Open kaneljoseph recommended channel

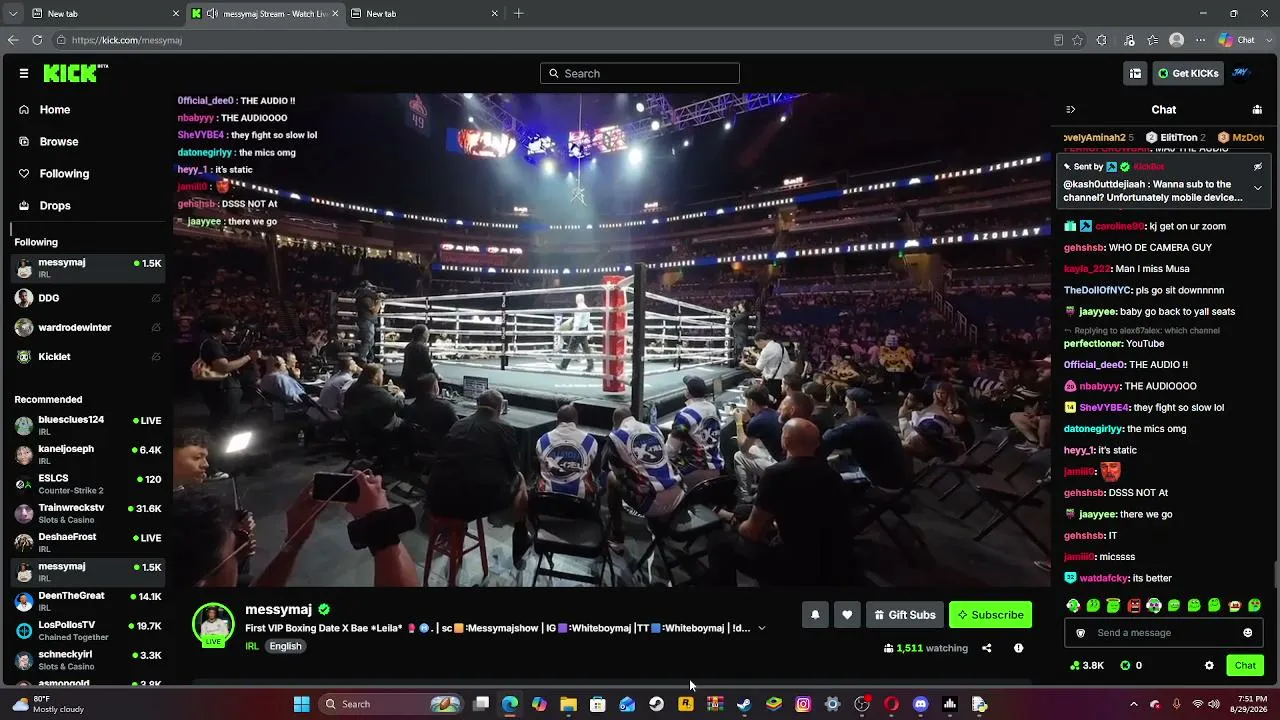click(88, 454)
